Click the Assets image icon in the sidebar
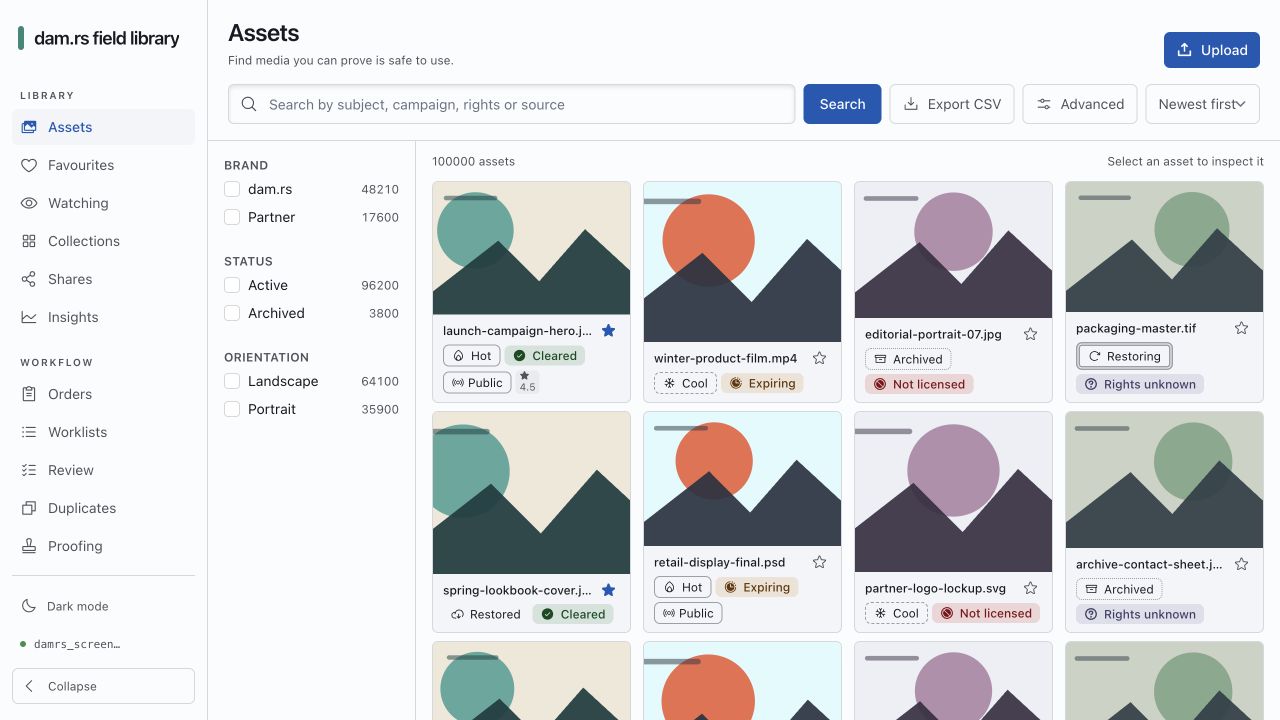Image resolution: width=1280 pixels, height=720 pixels. [x=29, y=127]
